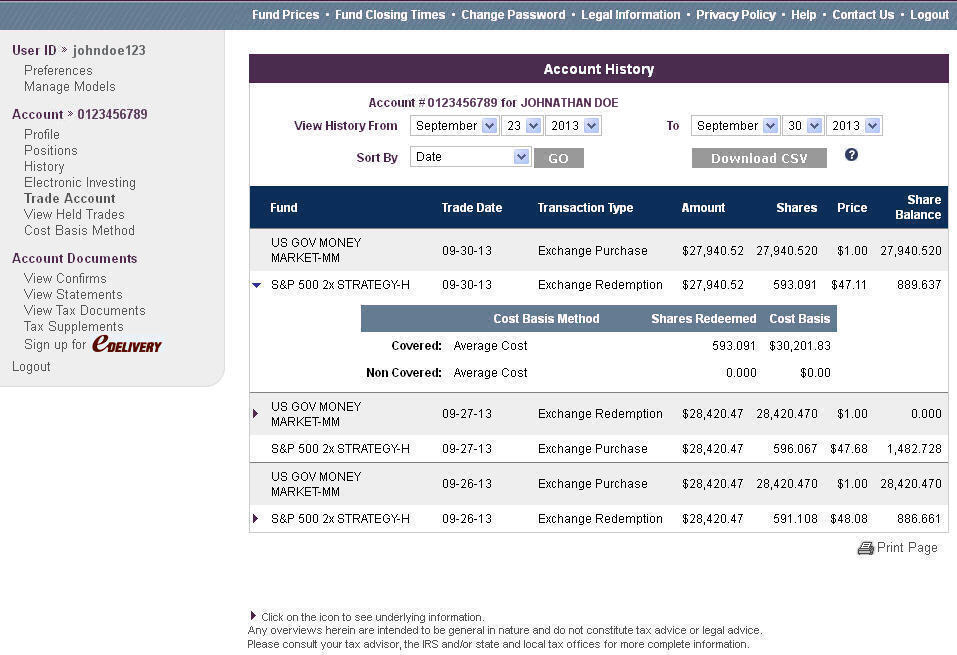Open the Privacy Policy link
Screen dimensions: 957x655
click(x=735, y=15)
